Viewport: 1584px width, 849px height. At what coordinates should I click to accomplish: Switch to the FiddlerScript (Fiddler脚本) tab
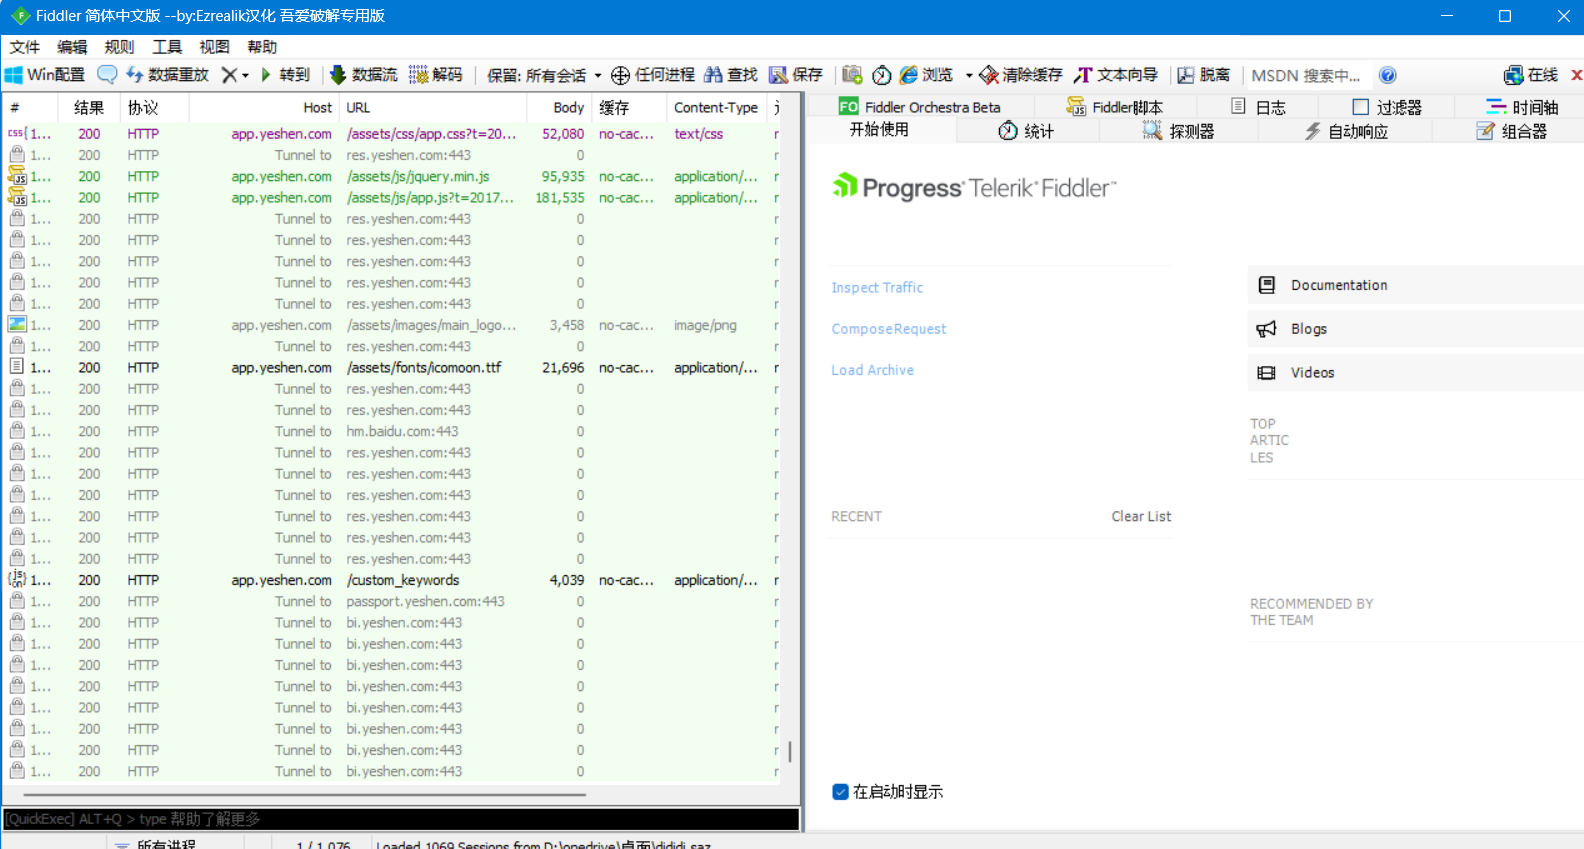point(1115,107)
